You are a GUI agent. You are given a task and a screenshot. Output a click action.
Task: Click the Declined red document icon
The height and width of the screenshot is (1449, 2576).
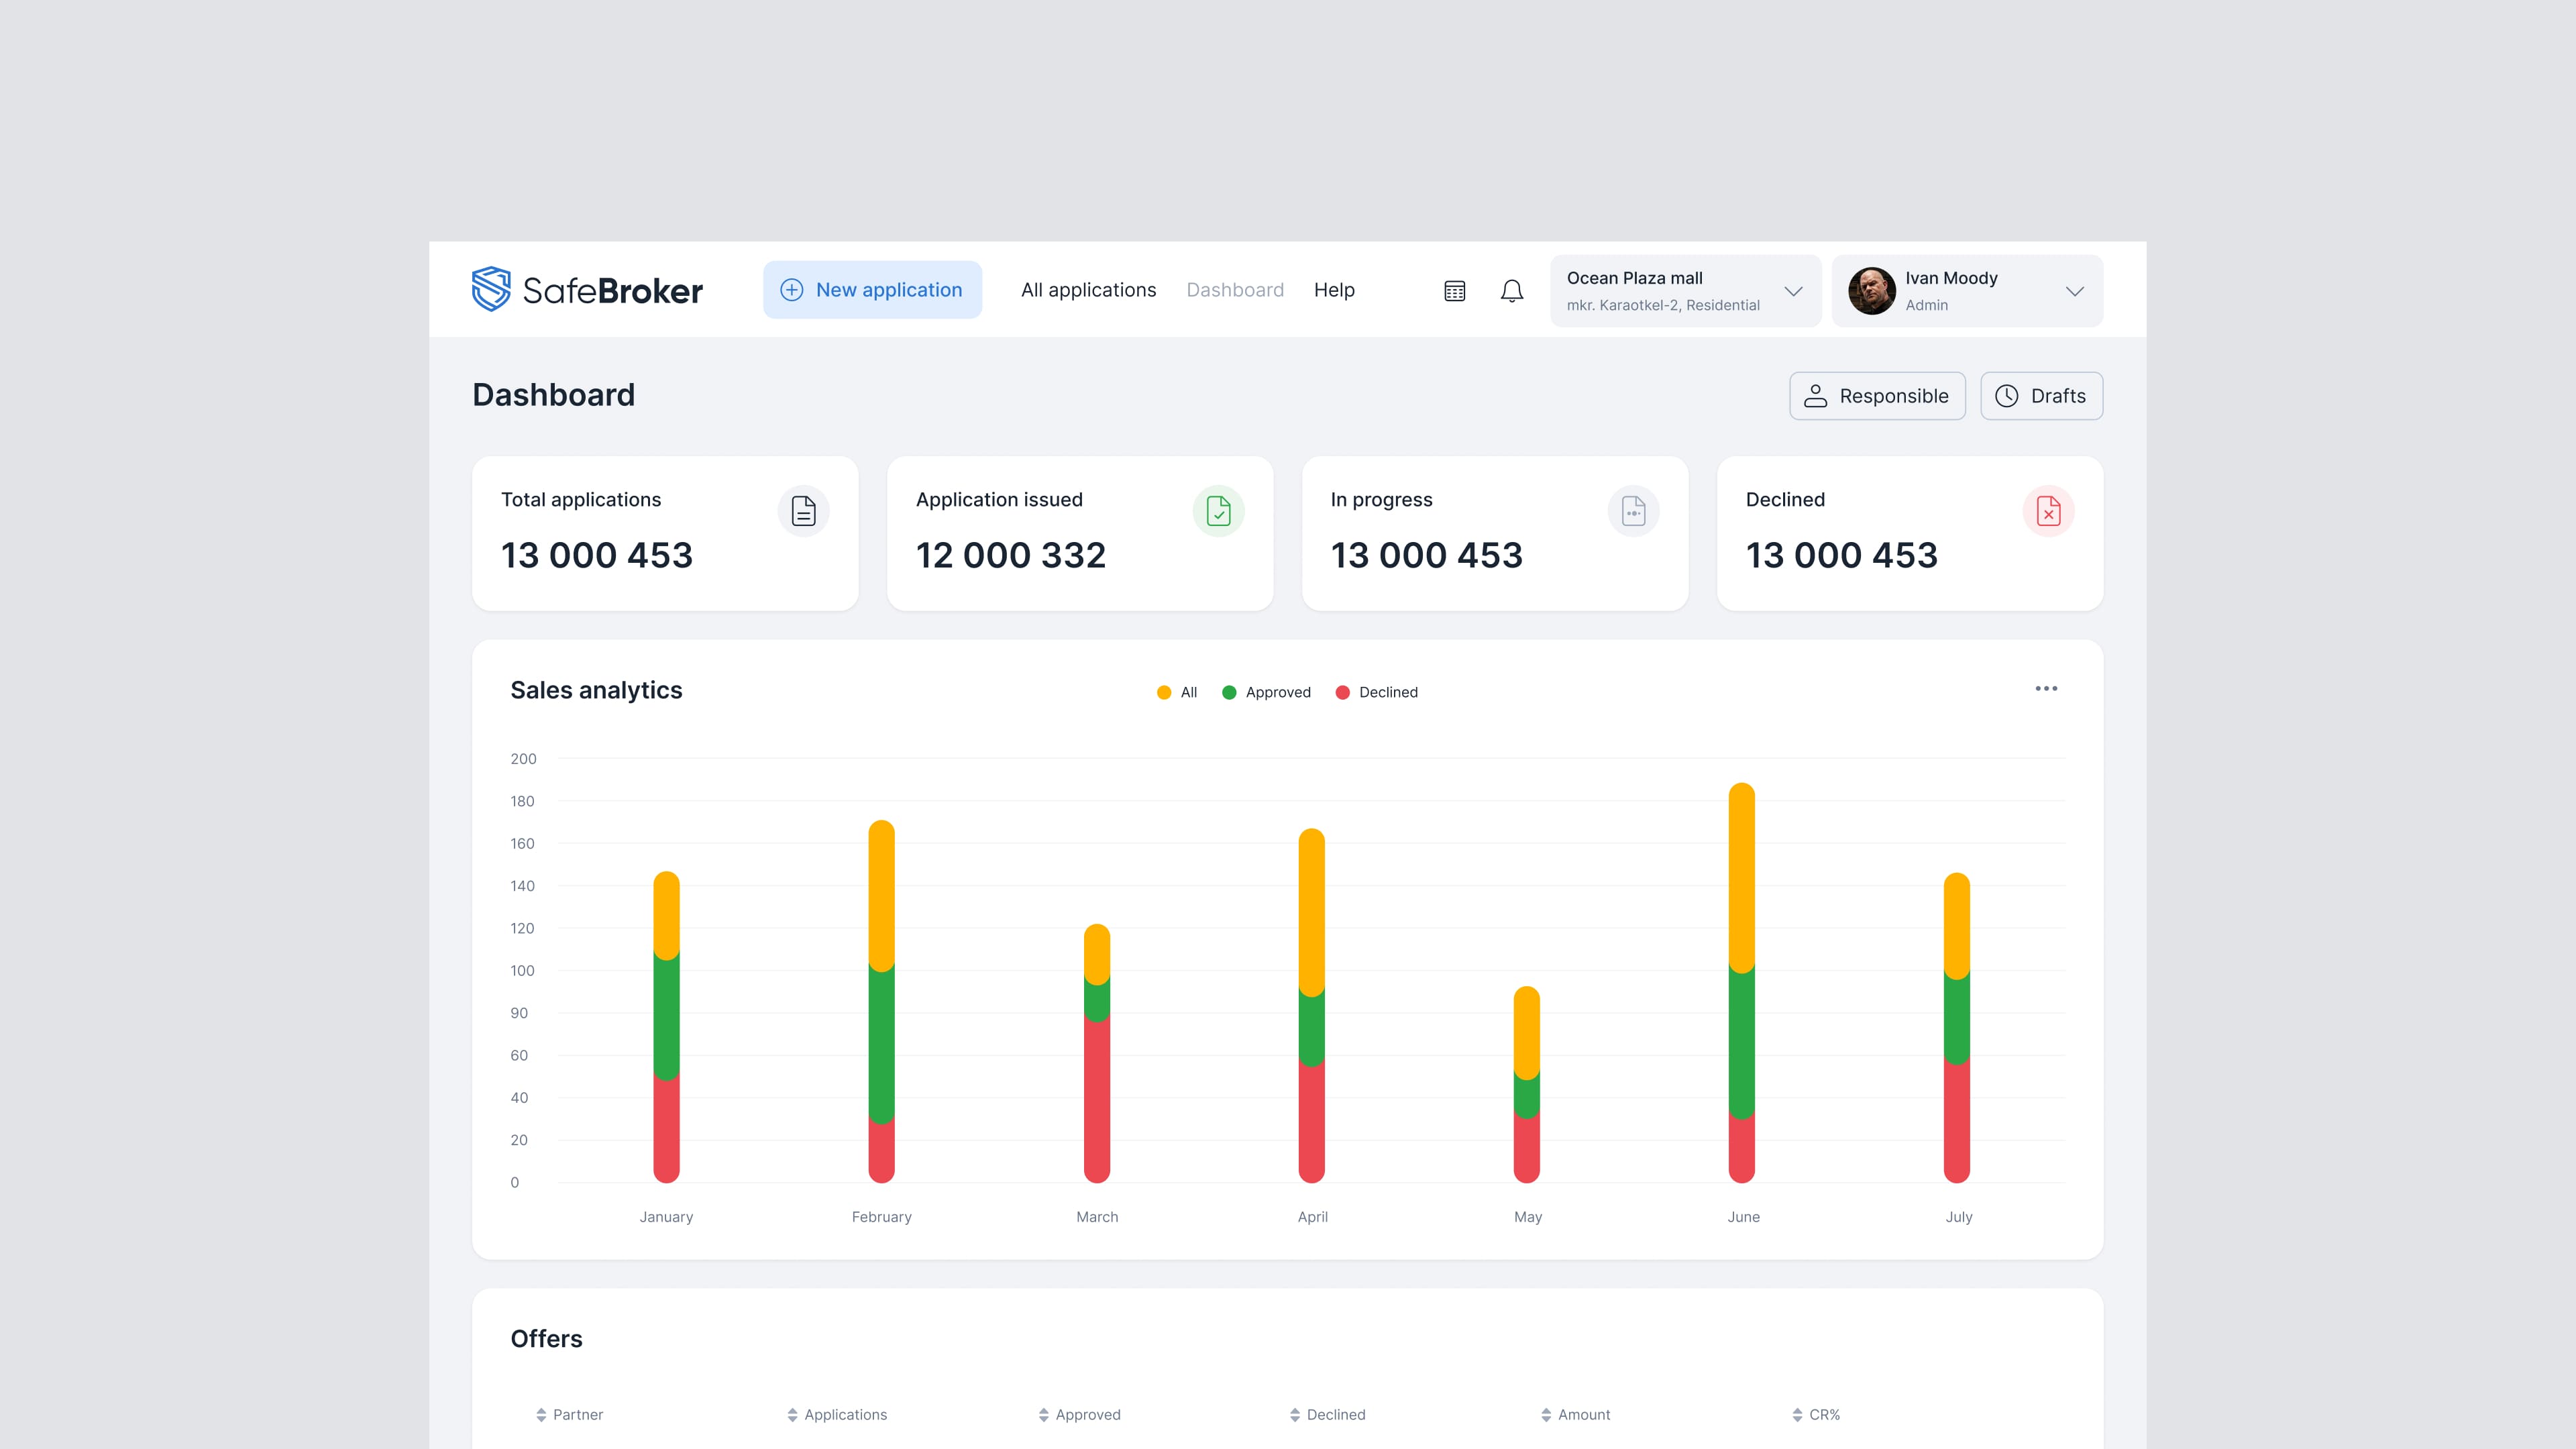click(x=2048, y=511)
